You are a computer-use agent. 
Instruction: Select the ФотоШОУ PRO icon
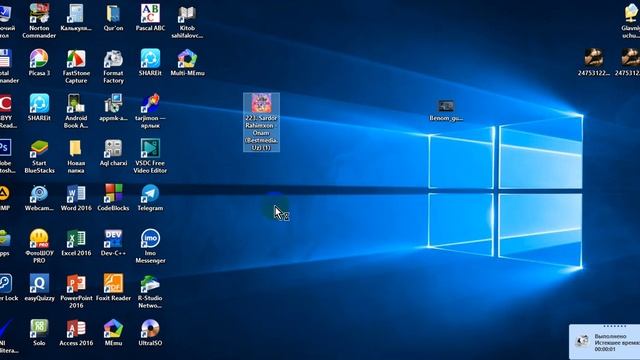(x=39, y=246)
